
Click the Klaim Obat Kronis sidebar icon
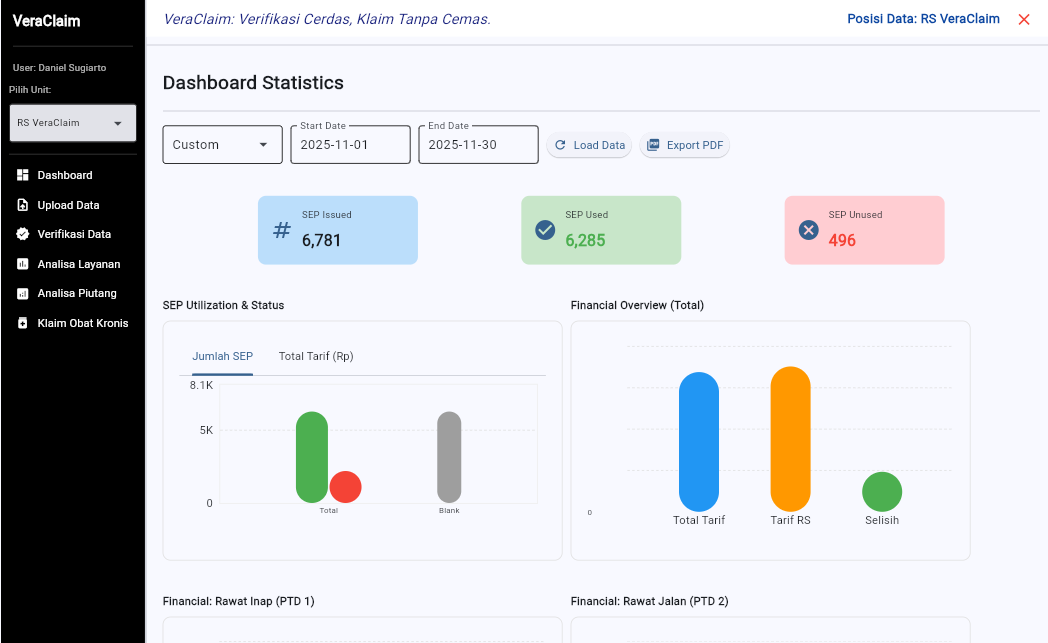pos(22,322)
